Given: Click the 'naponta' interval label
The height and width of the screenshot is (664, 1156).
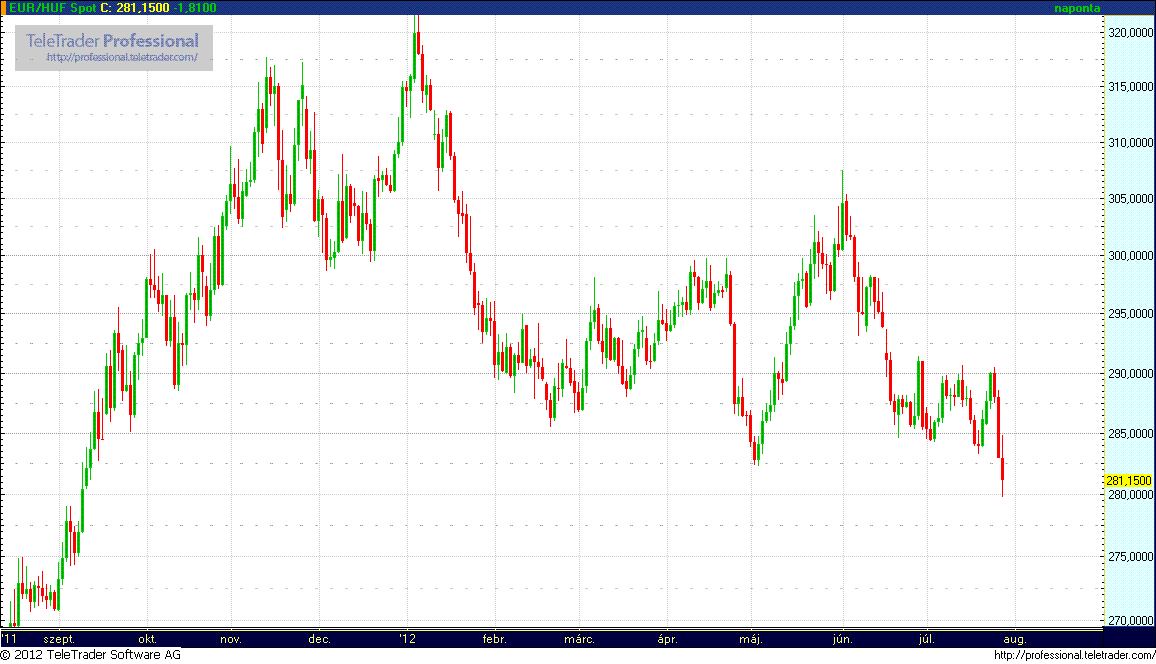Looking at the screenshot, I should click(x=1077, y=8).
